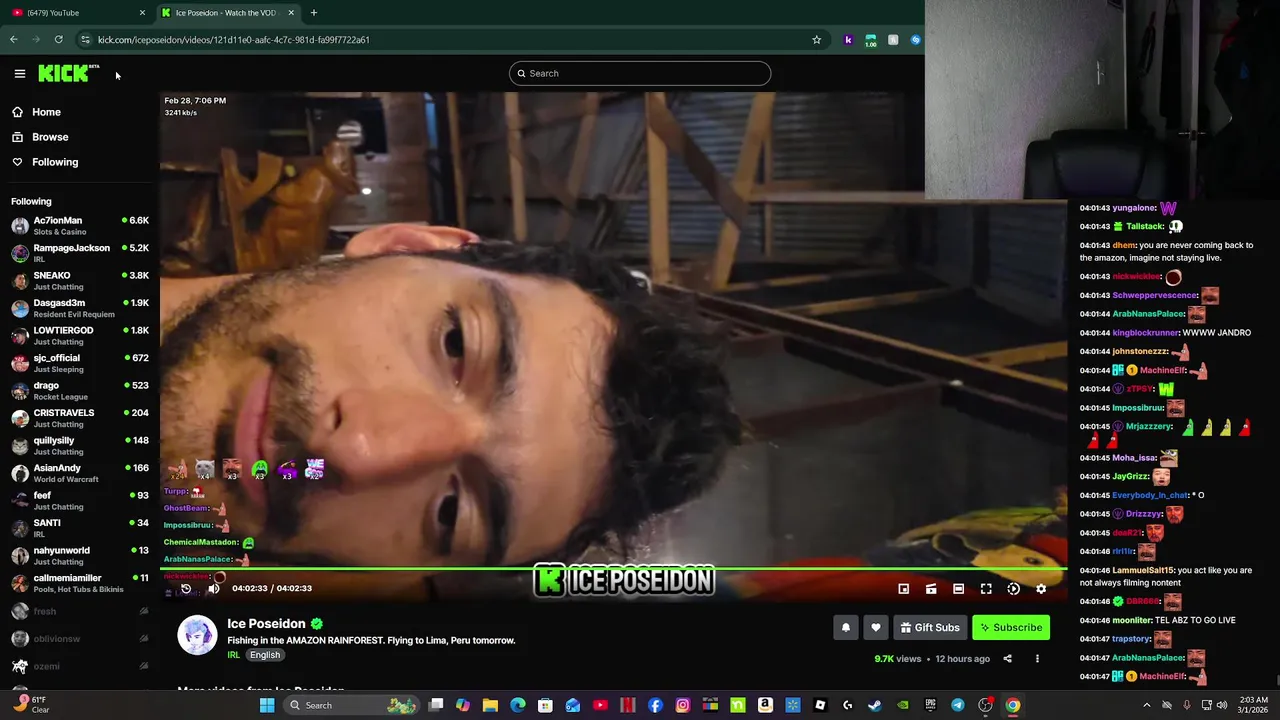Open nahyunworld channel in sidebar

80,556
